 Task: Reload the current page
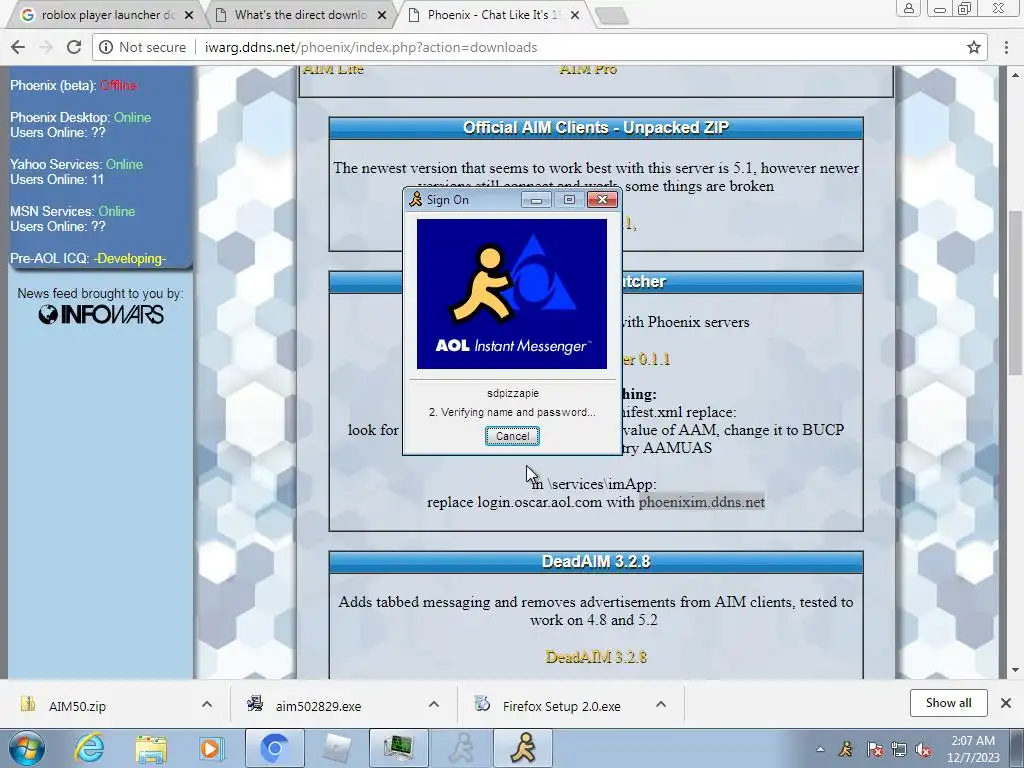(74, 47)
